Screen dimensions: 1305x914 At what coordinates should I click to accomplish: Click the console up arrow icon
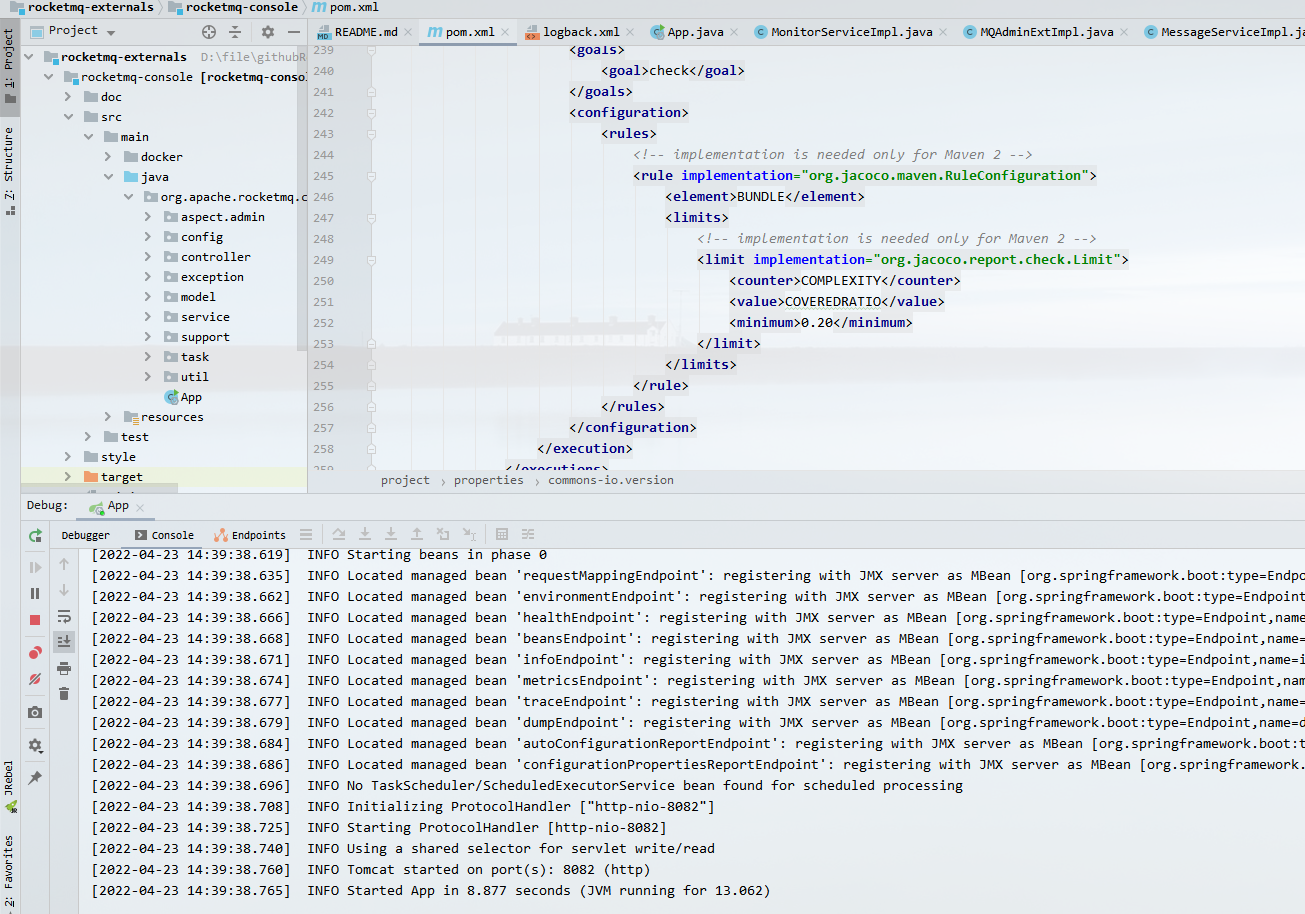tap(64, 564)
